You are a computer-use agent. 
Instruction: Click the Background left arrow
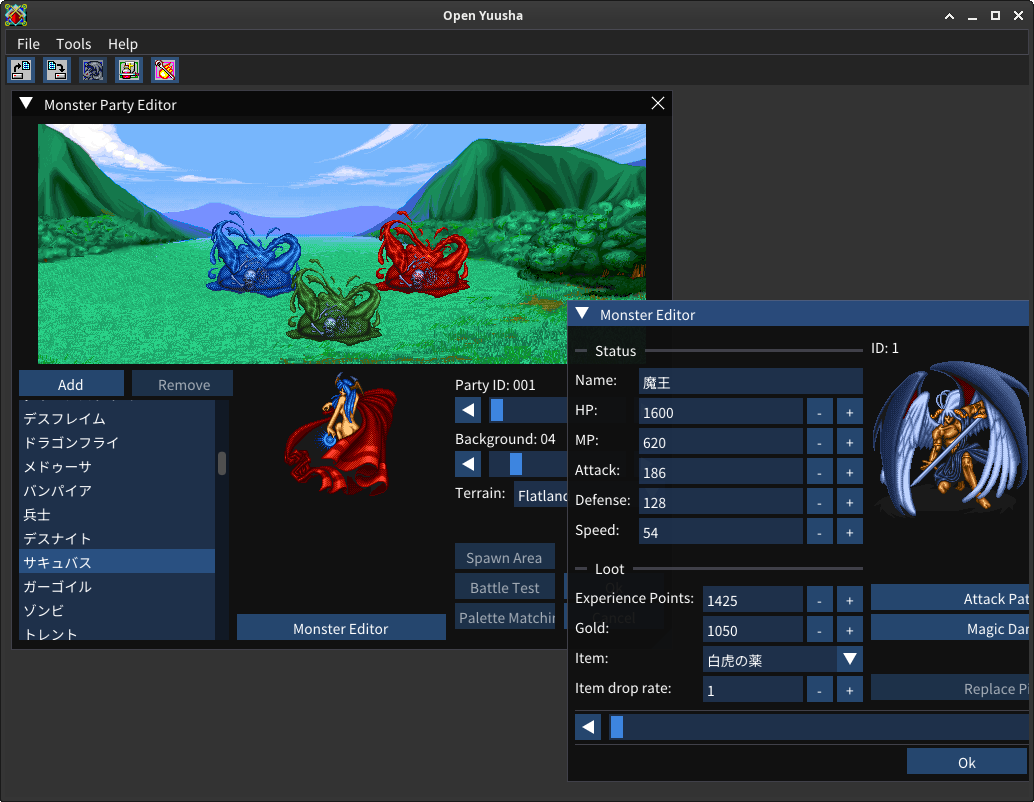[468, 464]
